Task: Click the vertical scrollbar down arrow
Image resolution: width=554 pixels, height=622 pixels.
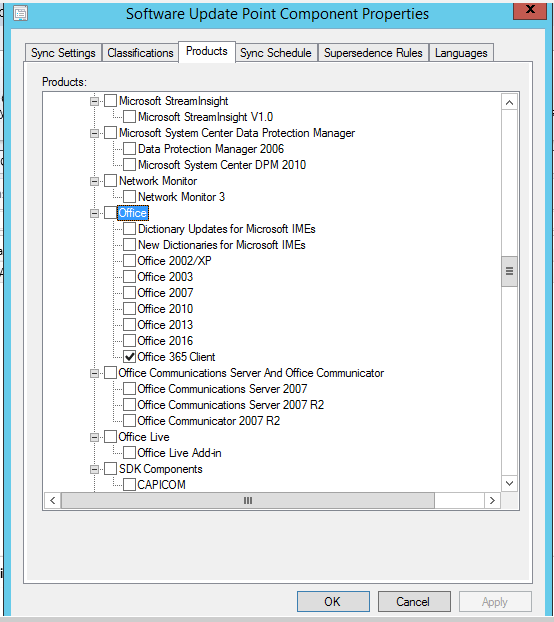Action: 510,483
